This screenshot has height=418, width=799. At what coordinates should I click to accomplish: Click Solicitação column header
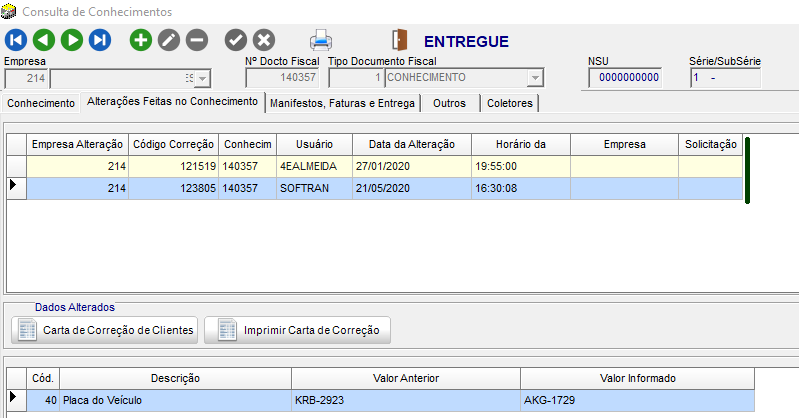(x=711, y=144)
